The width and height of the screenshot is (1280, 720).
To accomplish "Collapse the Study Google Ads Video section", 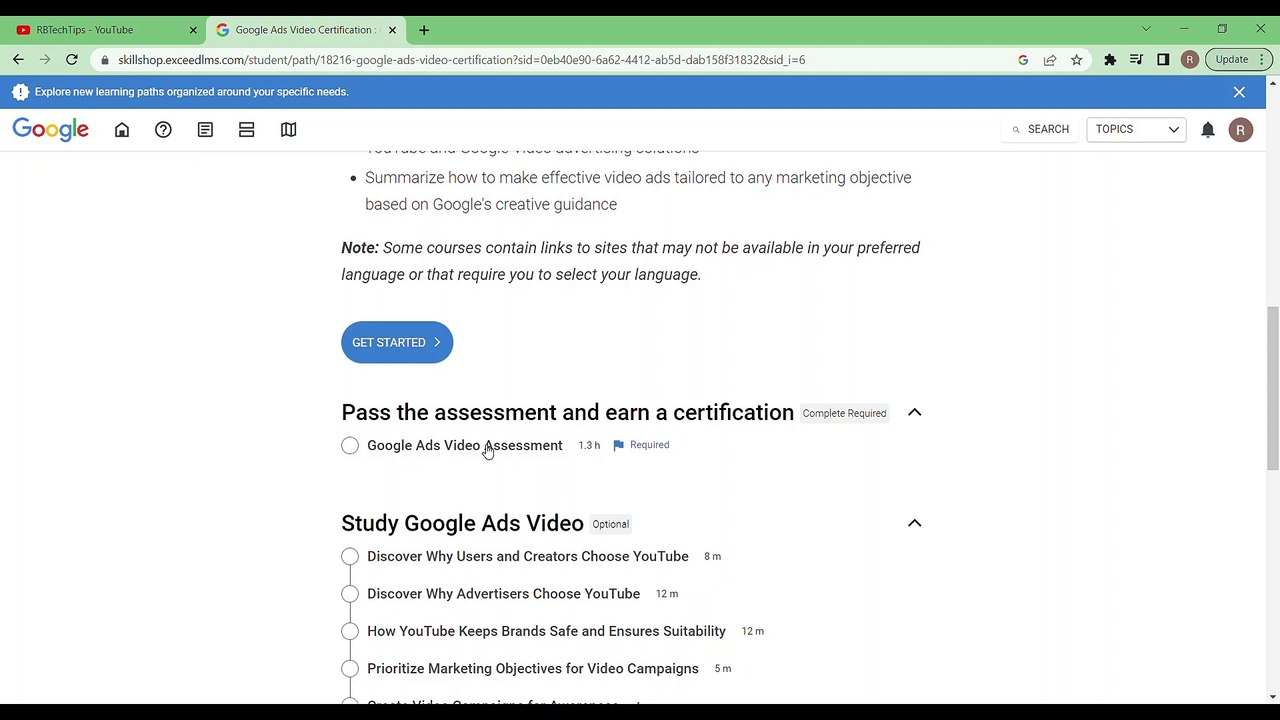I will coord(914,523).
